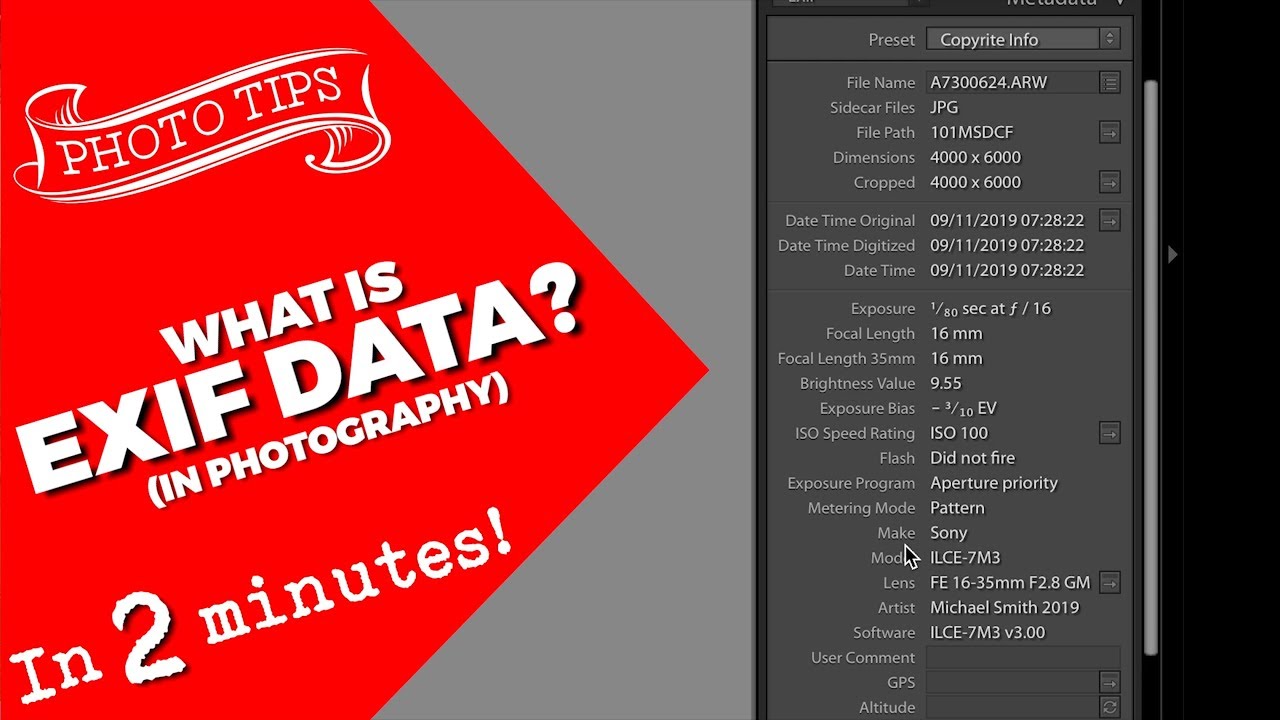Screen dimensions: 1280x720
Task: Select the ISO 100 value
Action: click(x=959, y=433)
